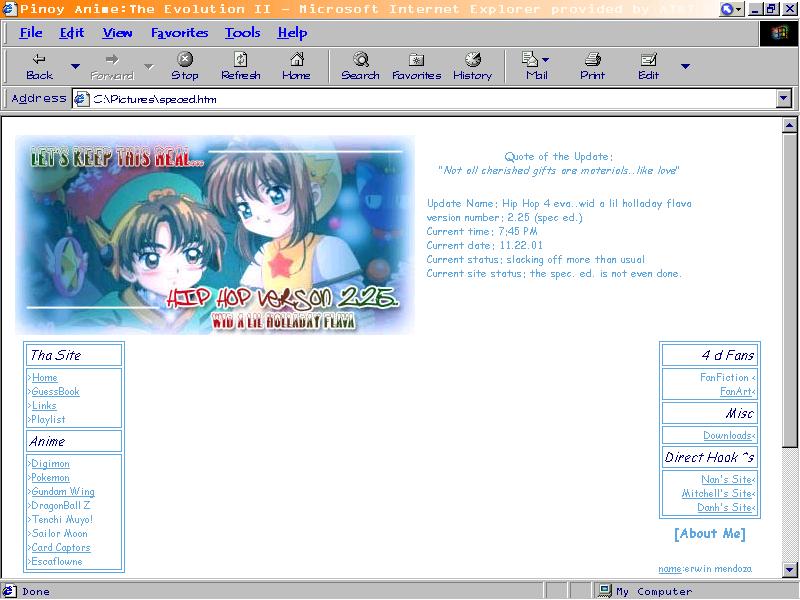Click the blue round icon in the title bar
This screenshot has height=600, width=800.
click(728, 9)
